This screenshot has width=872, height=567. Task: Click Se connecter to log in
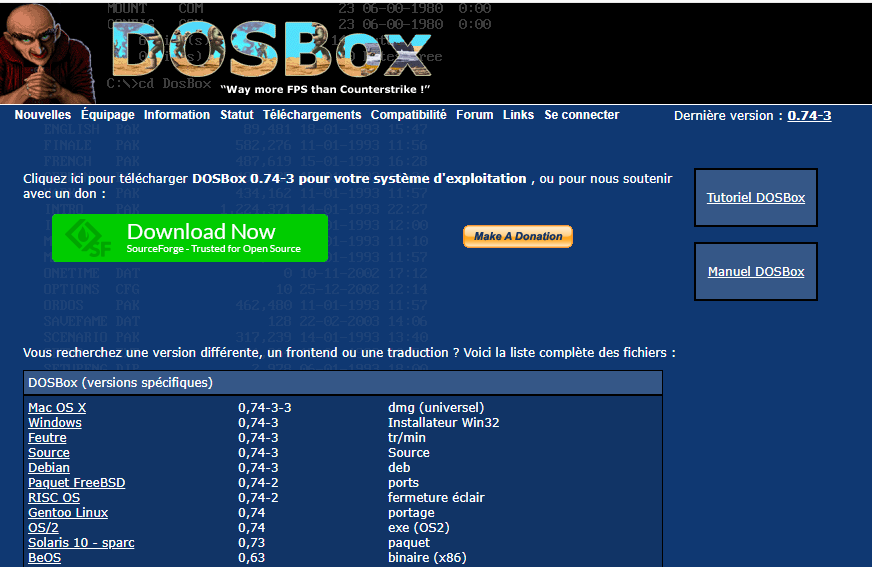582,115
